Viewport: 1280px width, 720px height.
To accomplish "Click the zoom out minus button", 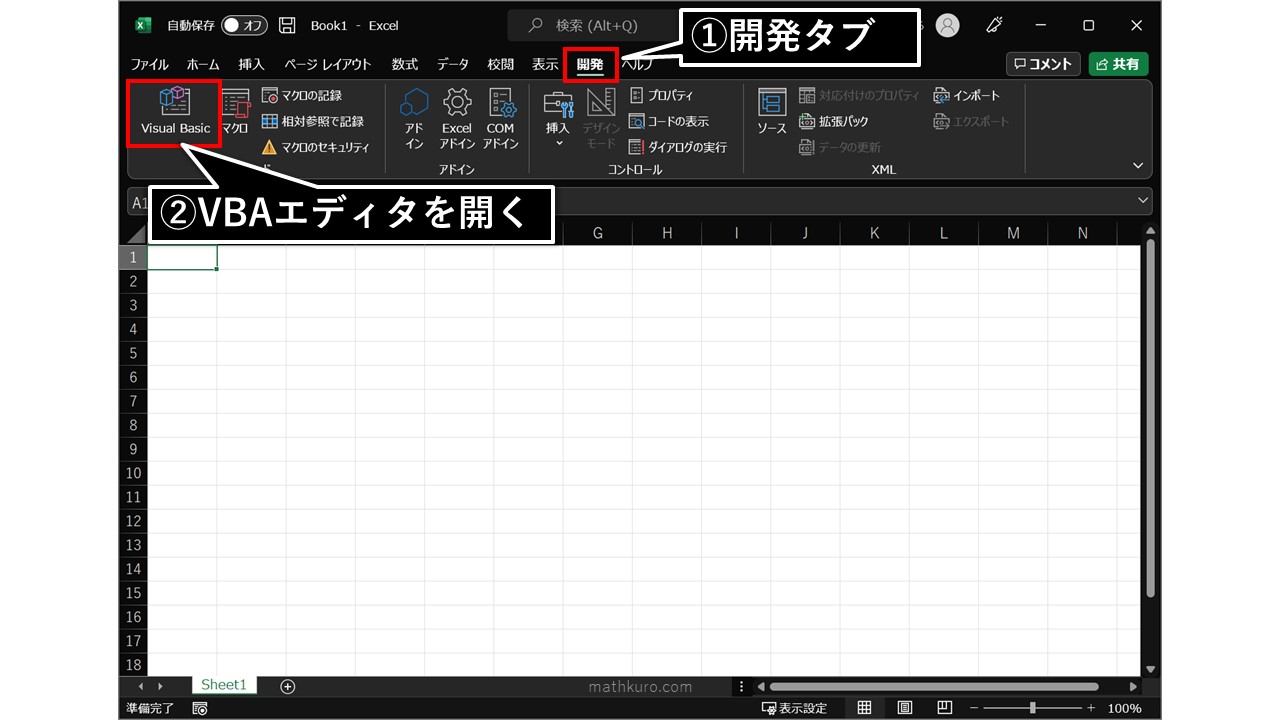I will pyautogui.click(x=974, y=708).
